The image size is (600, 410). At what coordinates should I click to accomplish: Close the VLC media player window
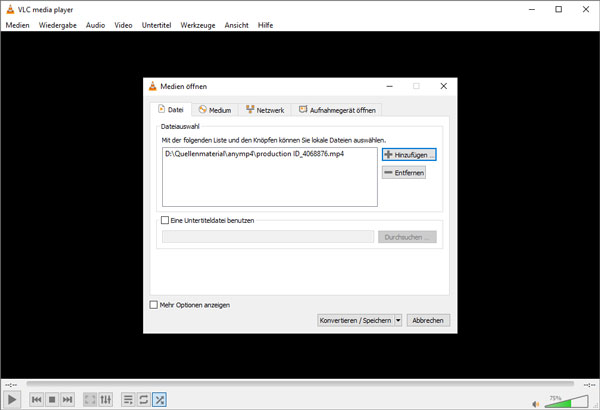[586, 9]
